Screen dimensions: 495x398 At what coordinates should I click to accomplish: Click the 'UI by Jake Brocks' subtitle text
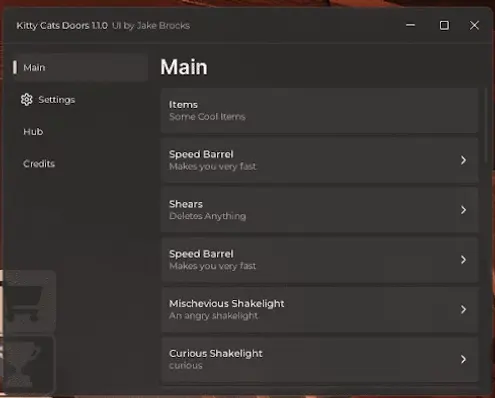[151, 26]
